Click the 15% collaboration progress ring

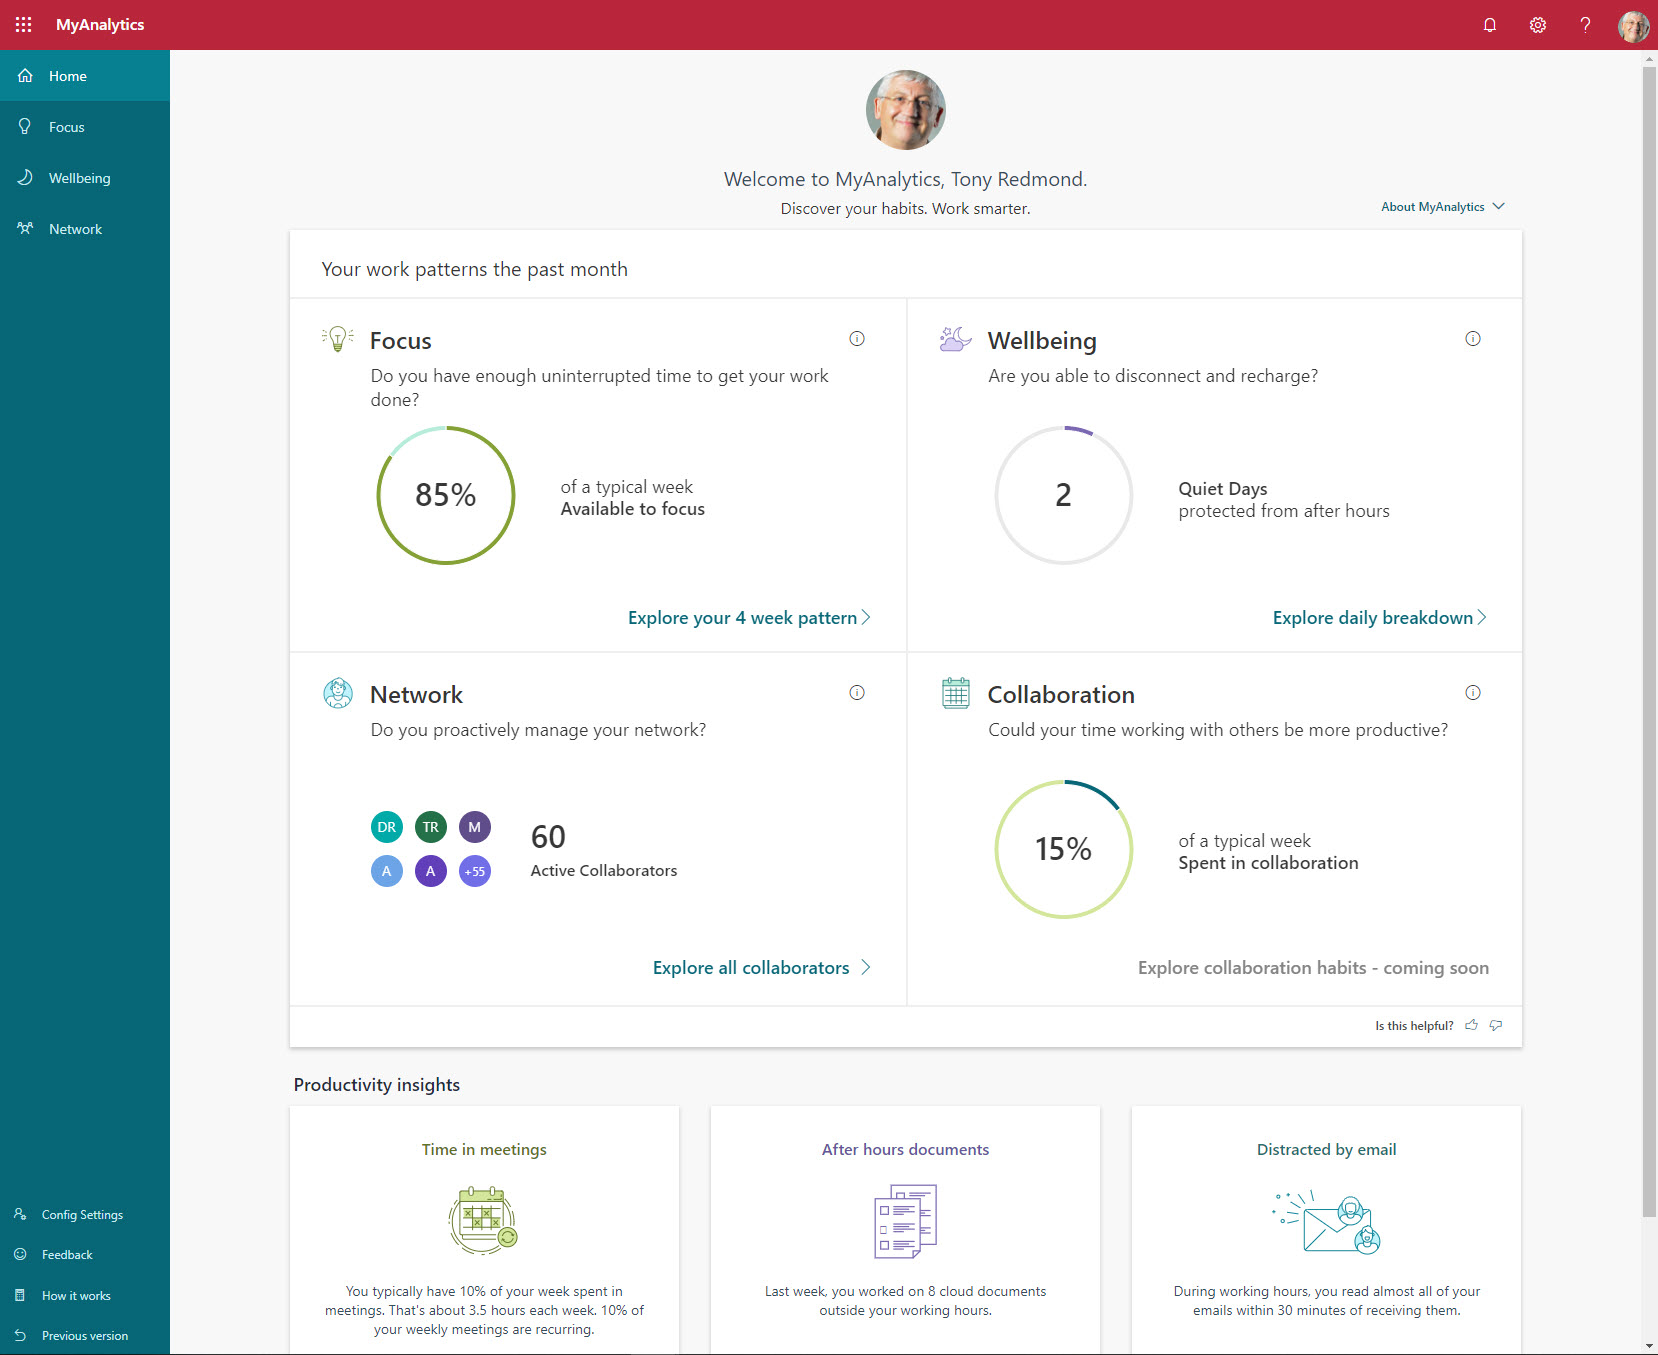(x=1064, y=849)
